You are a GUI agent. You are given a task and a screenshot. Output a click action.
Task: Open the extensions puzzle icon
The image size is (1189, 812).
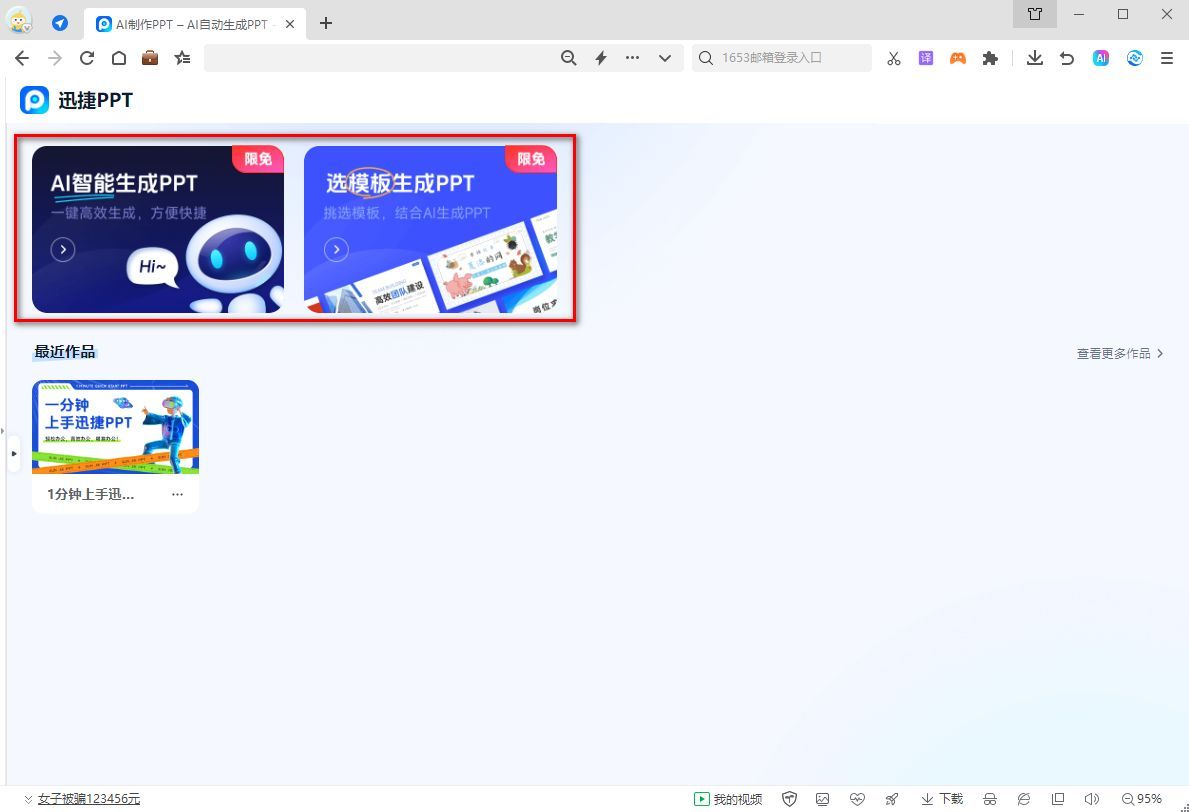[x=990, y=58]
